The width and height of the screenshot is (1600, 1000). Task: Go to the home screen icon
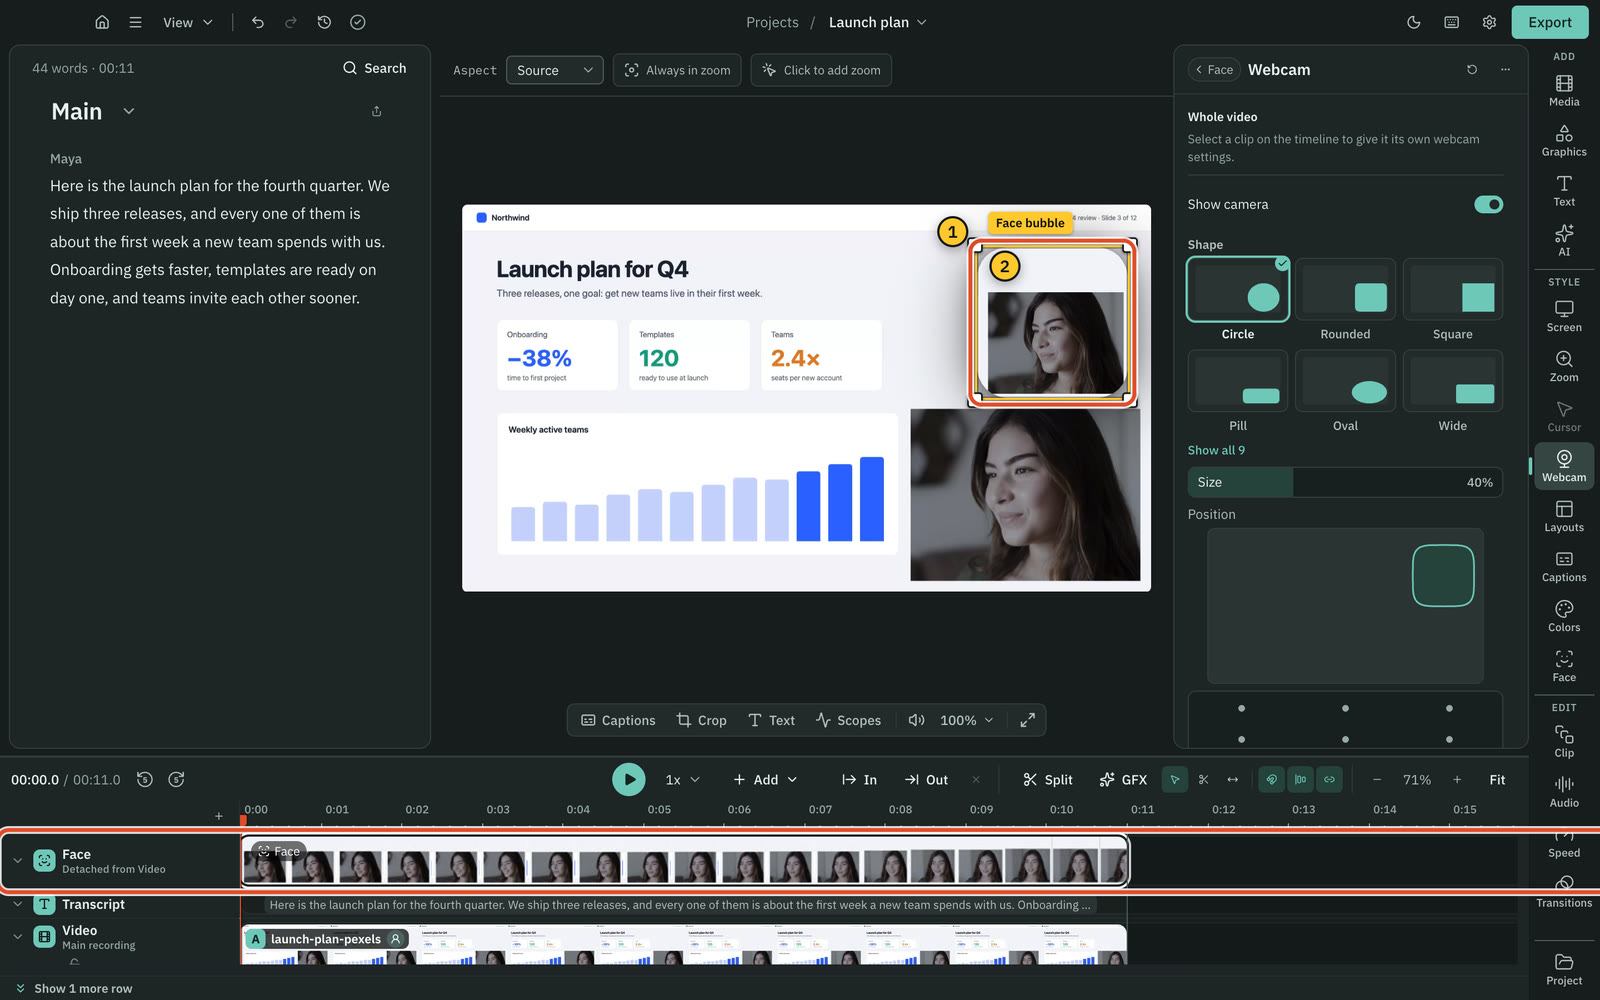click(102, 22)
